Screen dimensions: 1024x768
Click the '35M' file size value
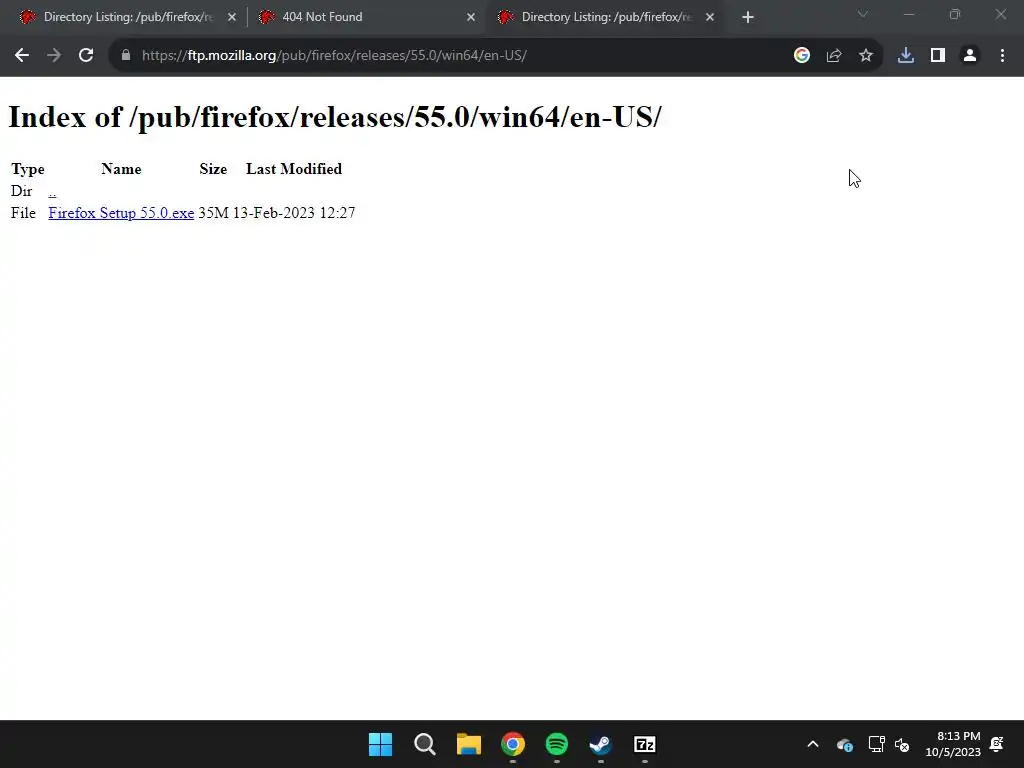[x=213, y=213]
